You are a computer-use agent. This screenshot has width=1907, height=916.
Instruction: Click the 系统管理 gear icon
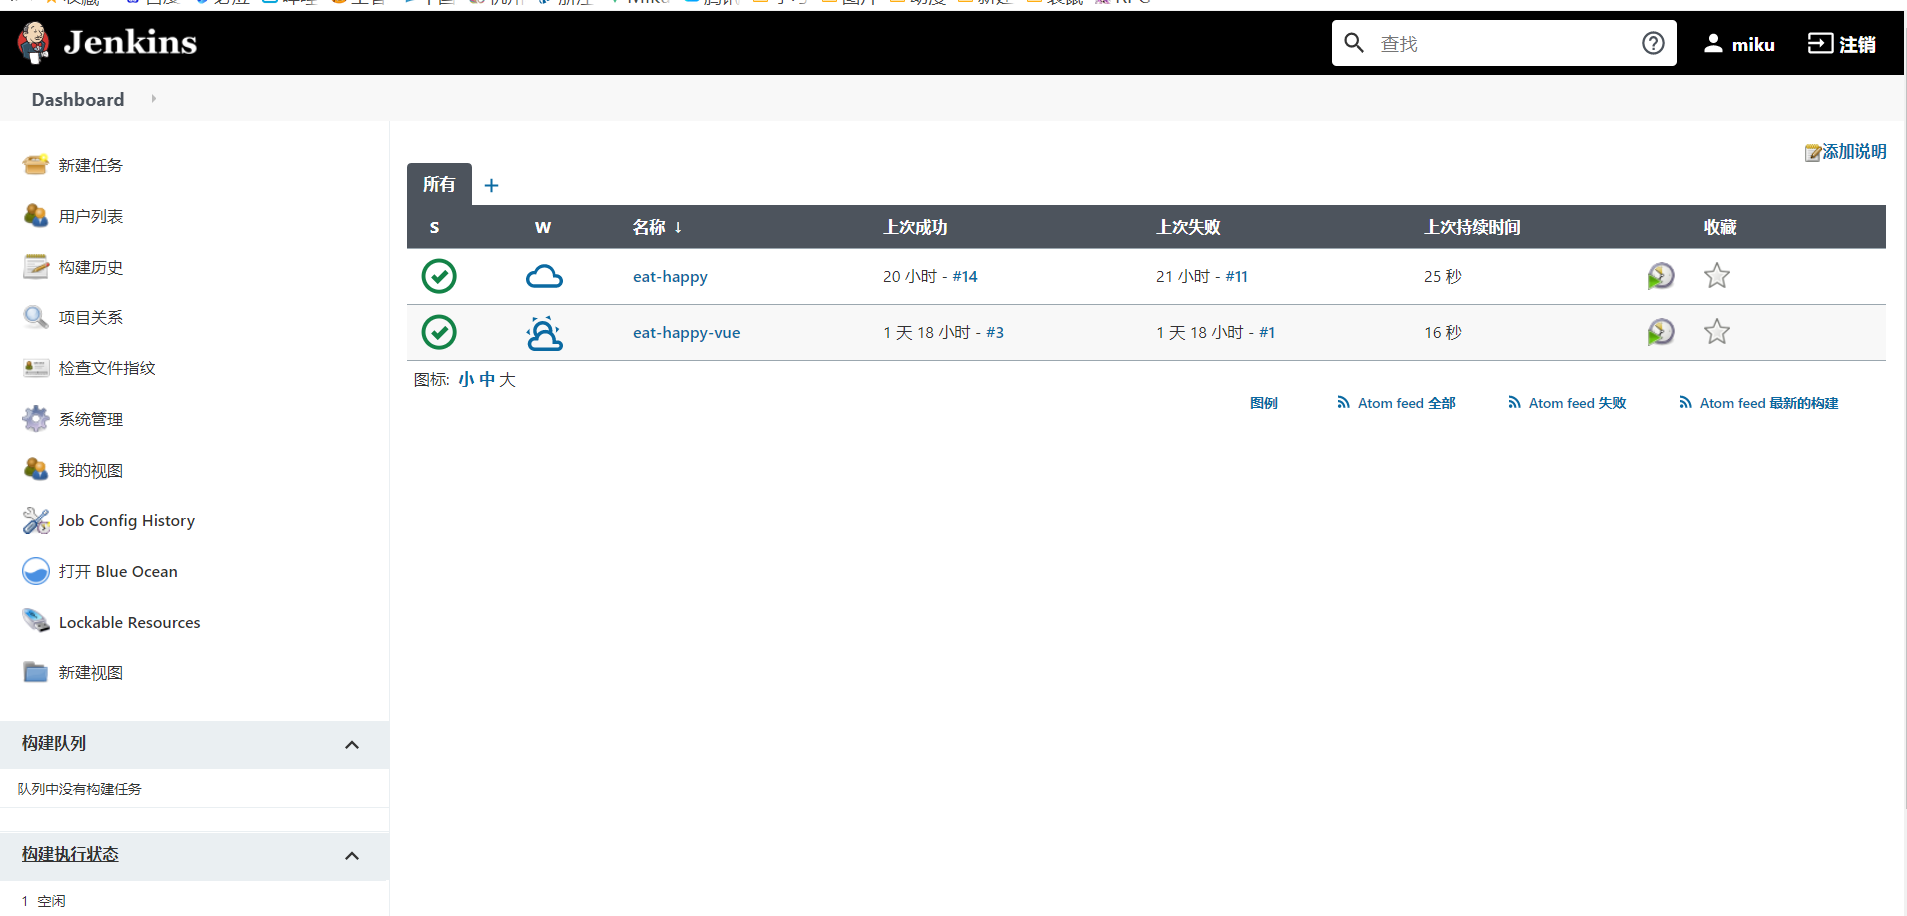(x=36, y=419)
